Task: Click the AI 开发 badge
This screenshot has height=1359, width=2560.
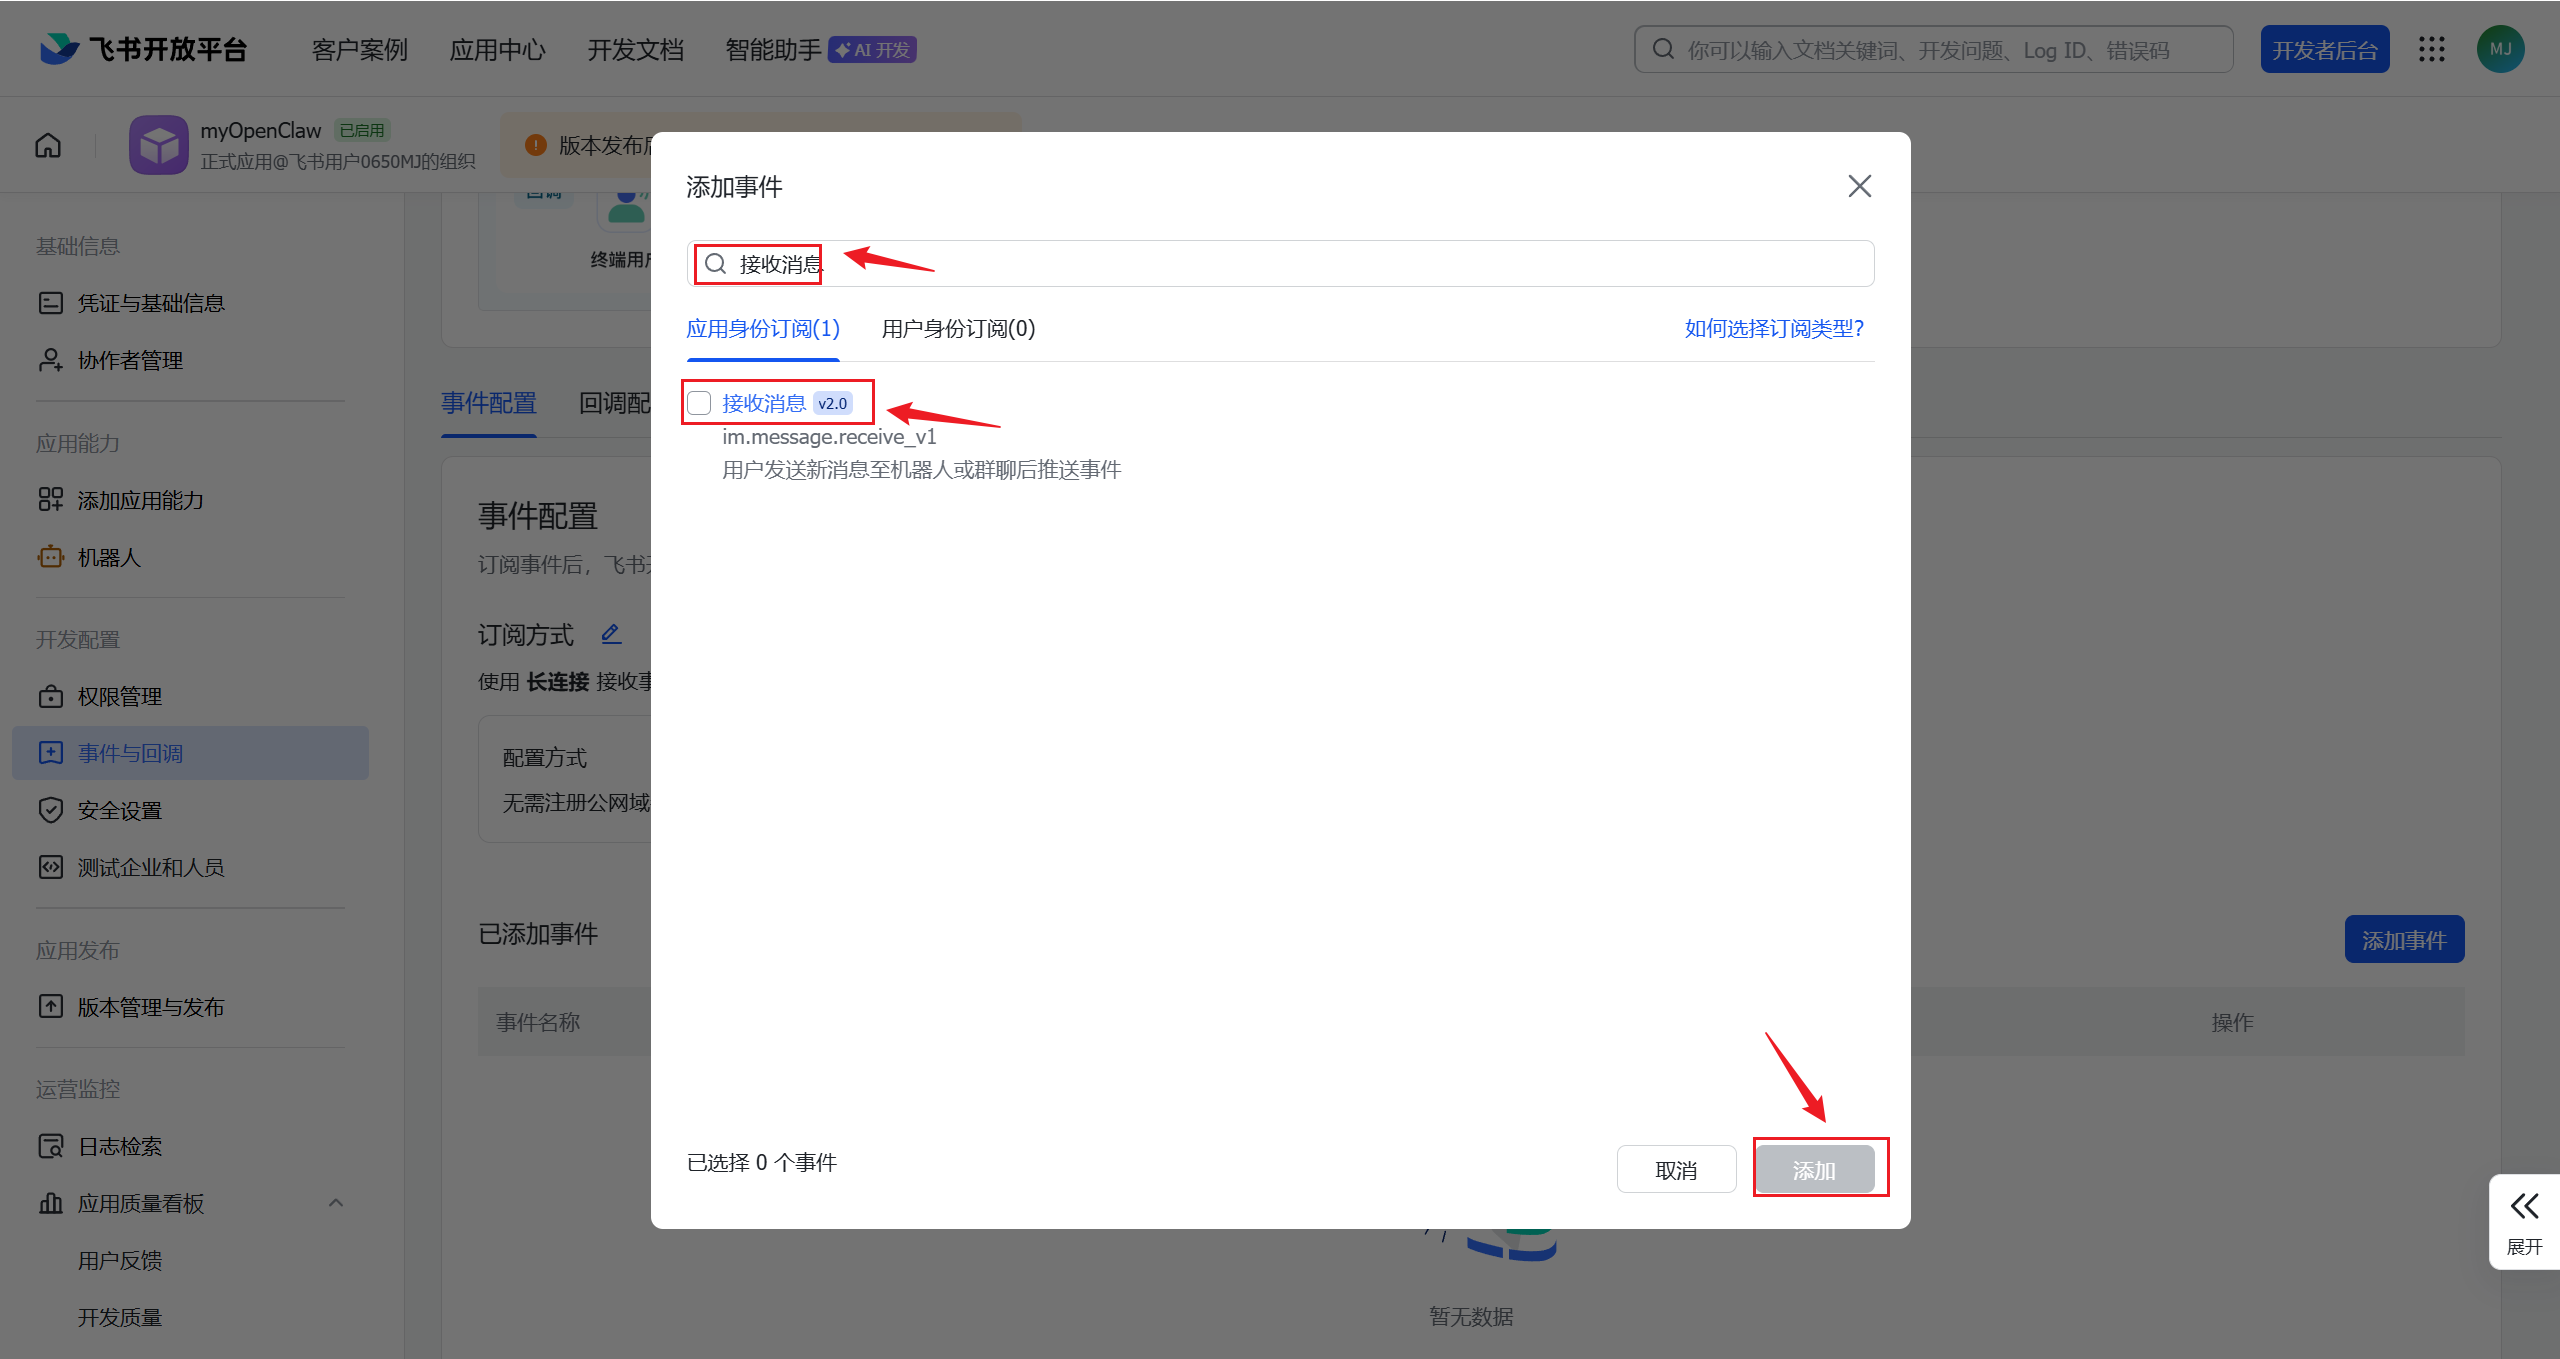Action: pos(873,50)
